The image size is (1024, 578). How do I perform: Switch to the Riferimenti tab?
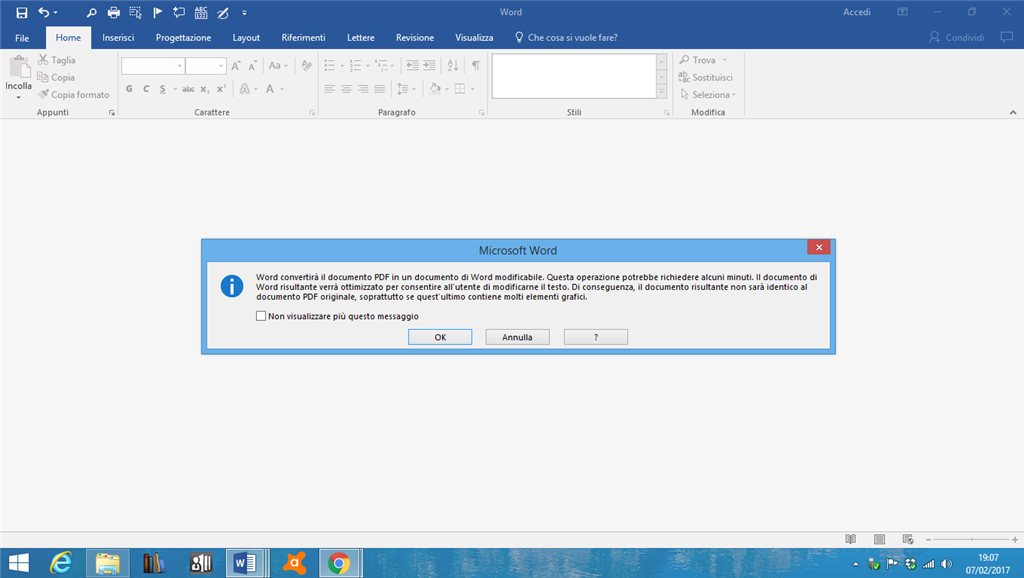(303, 38)
